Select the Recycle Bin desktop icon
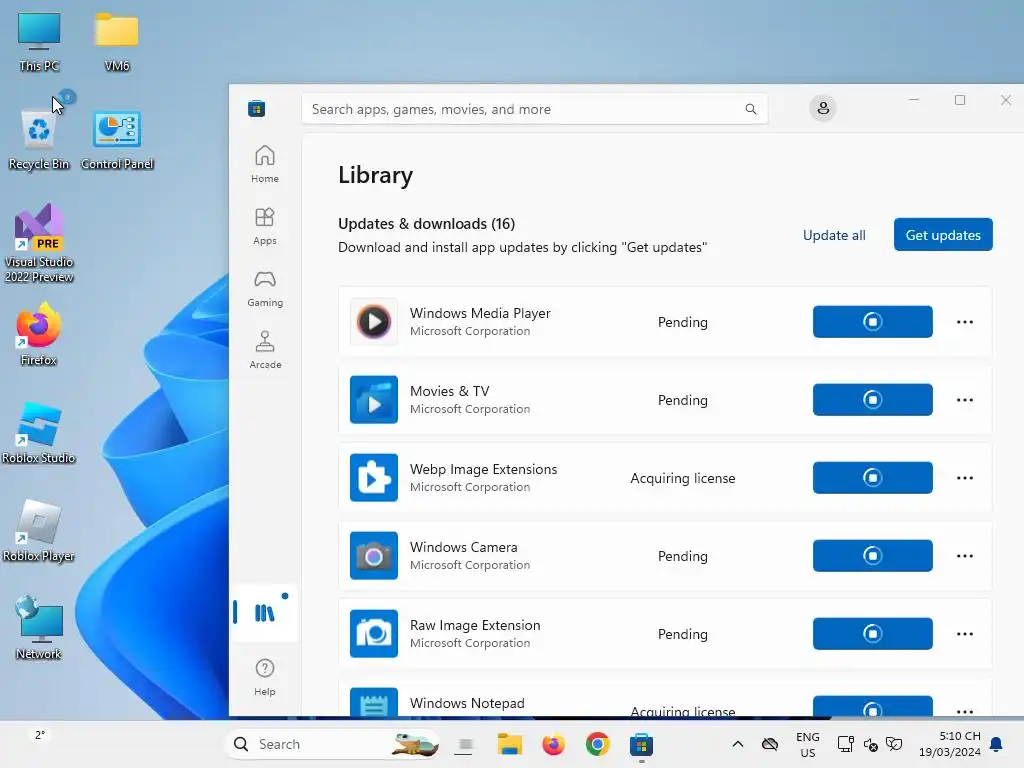Image resolution: width=1024 pixels, height=768 pixels. coord(39,140)
